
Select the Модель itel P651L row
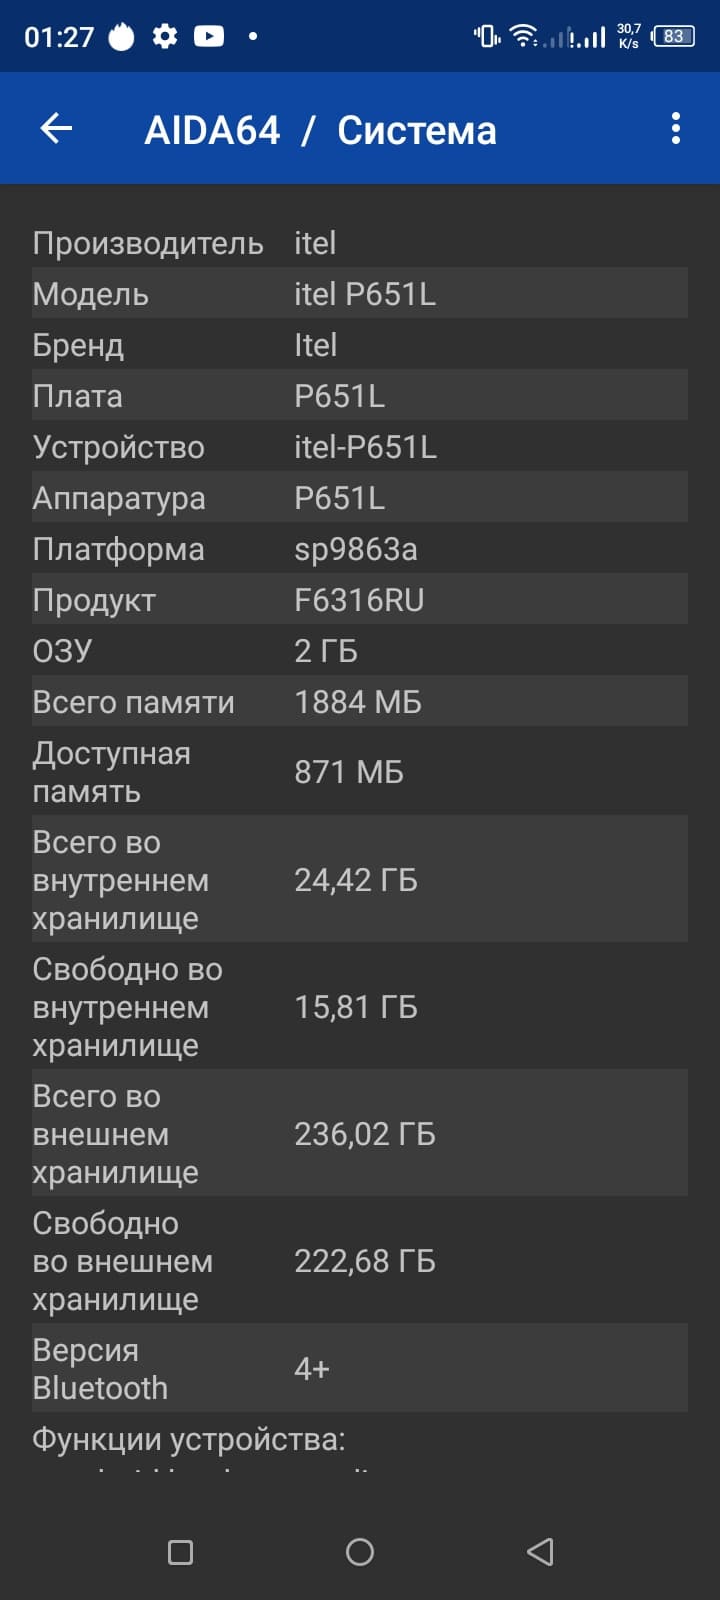(x=360, y=294)
